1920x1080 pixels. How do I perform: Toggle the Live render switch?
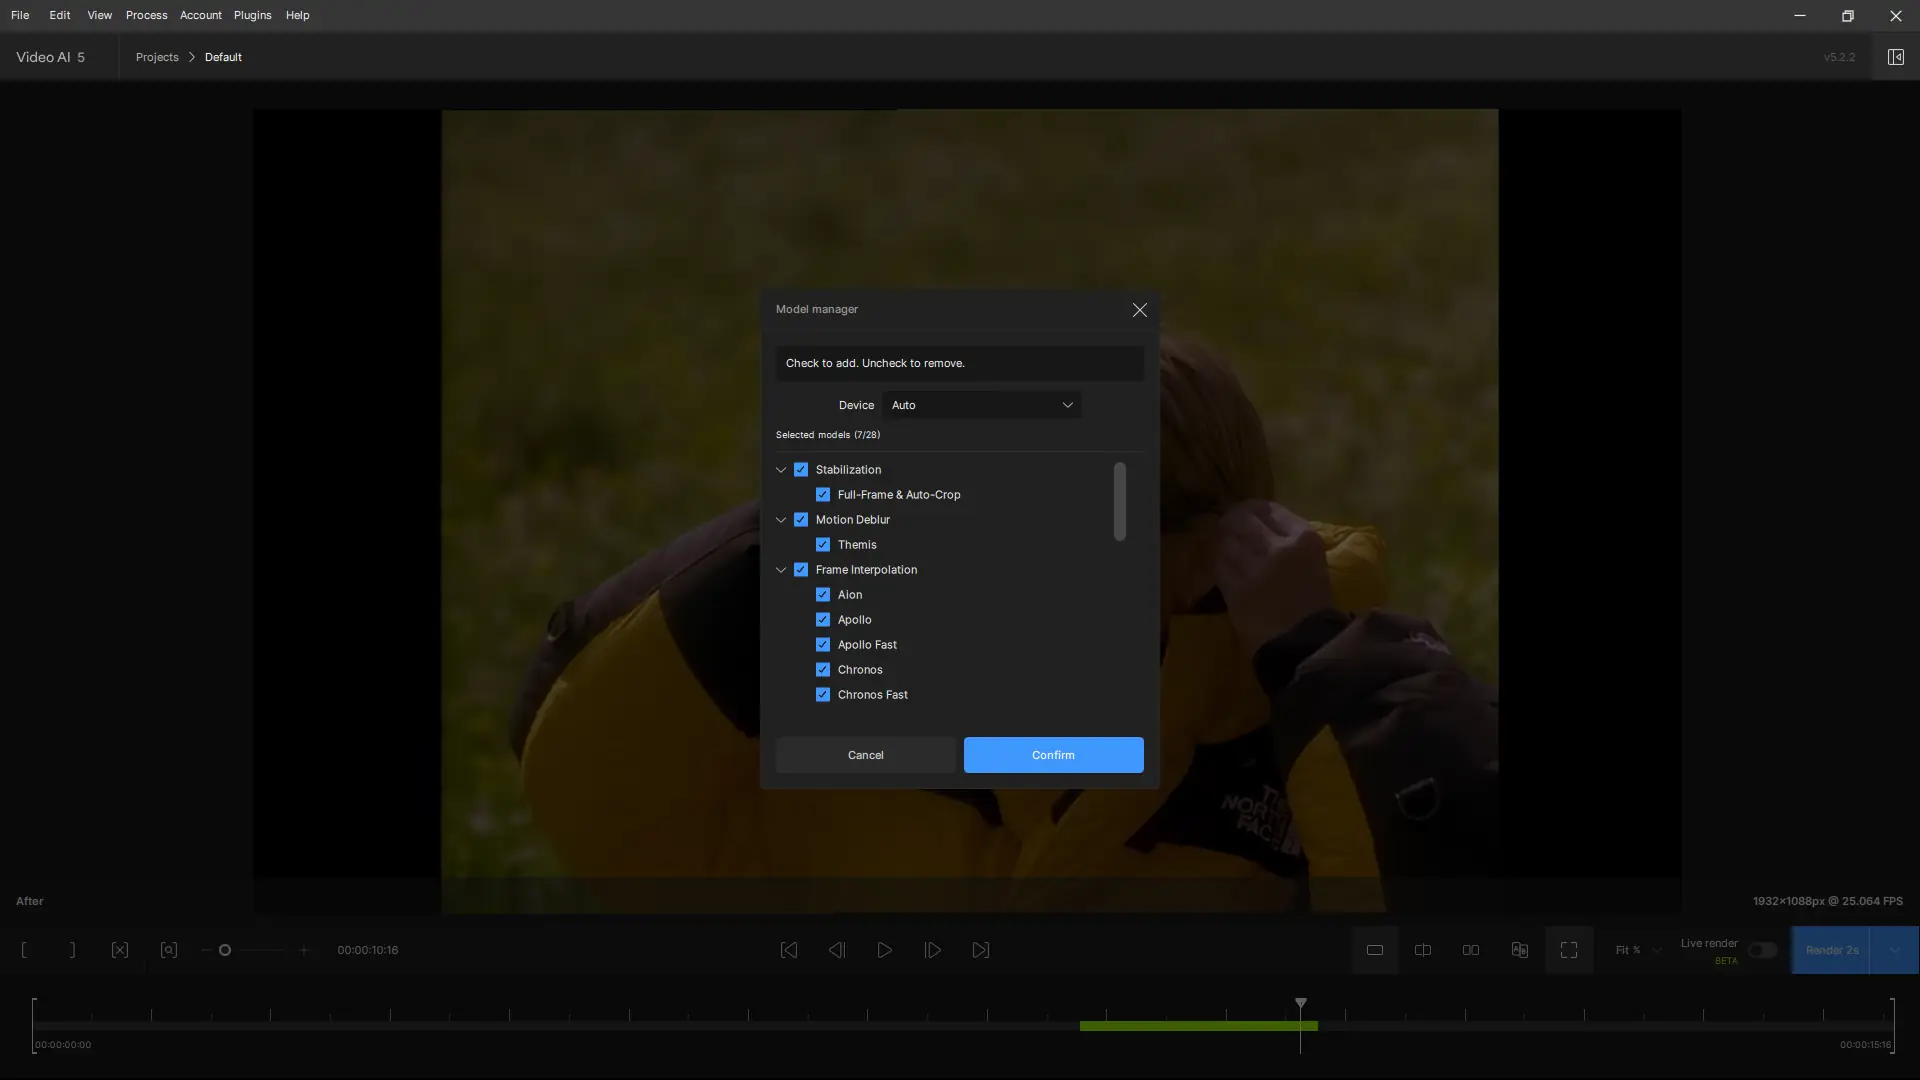pyautogui.click(x=1762, y=950)
